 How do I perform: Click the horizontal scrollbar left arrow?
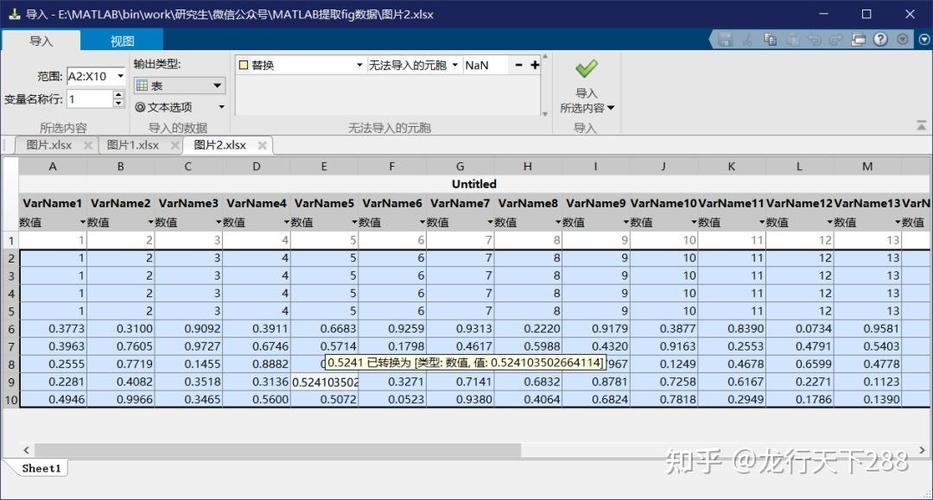[26, 450]
